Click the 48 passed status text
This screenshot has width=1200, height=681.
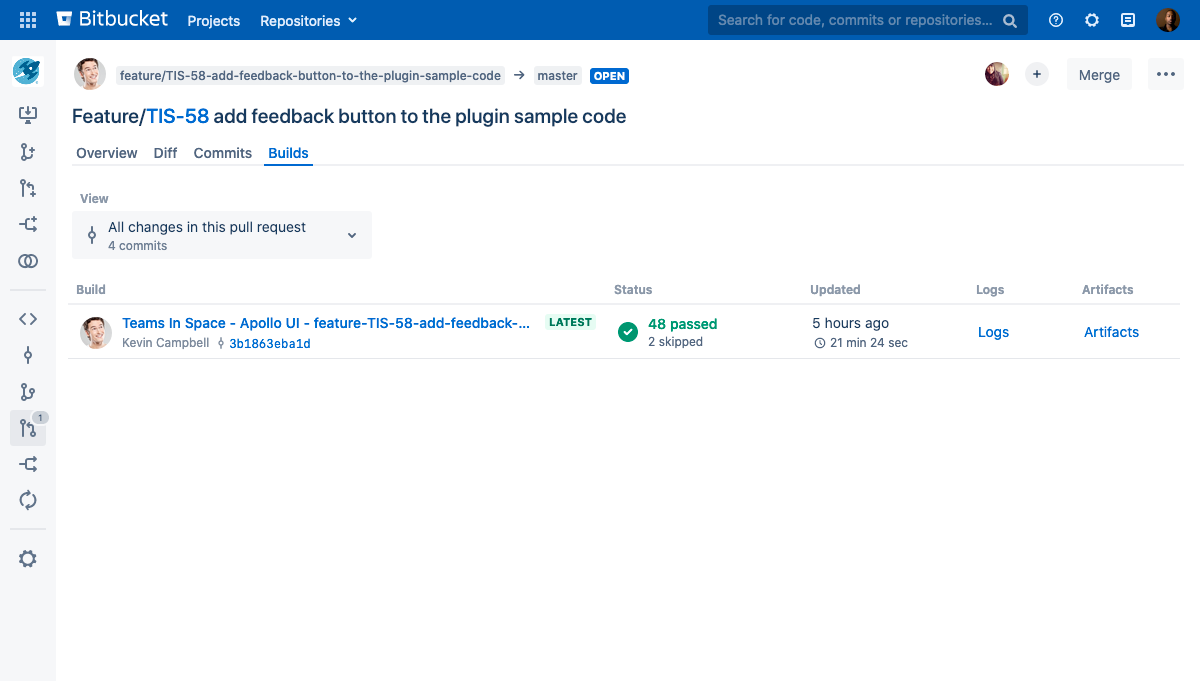[x=683, y=324]
